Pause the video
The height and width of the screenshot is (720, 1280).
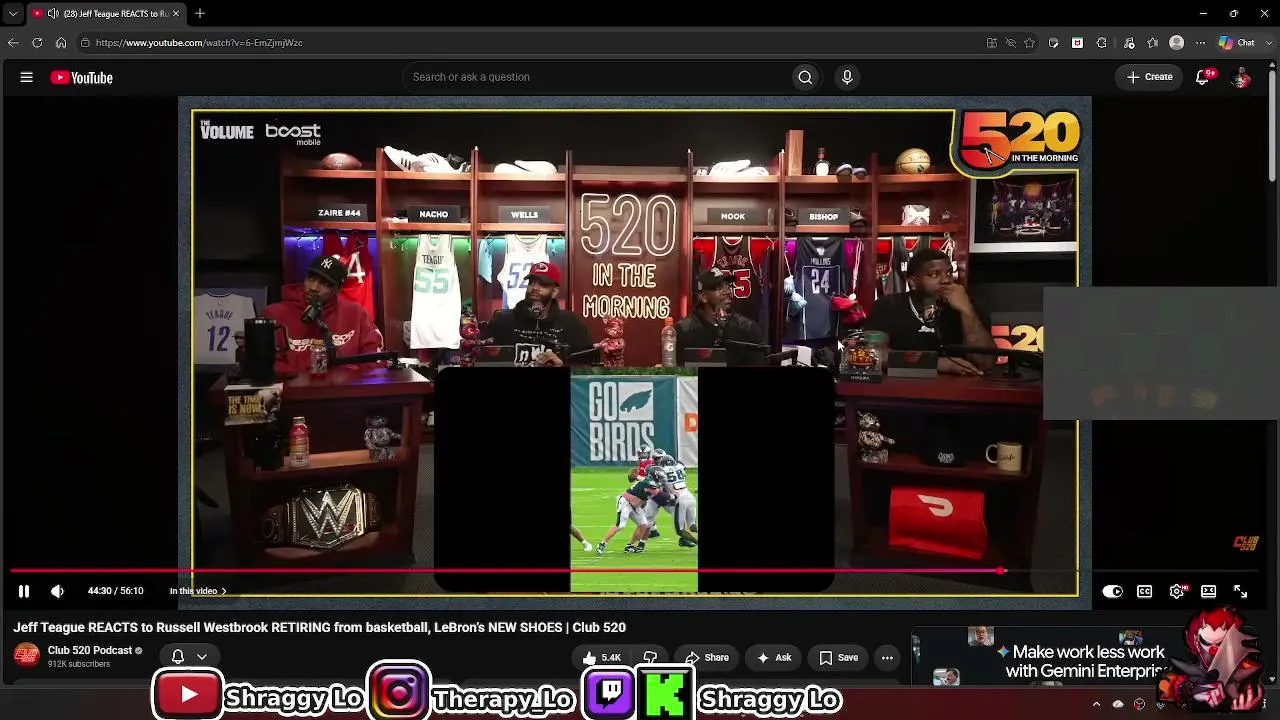tap(24, 591)
